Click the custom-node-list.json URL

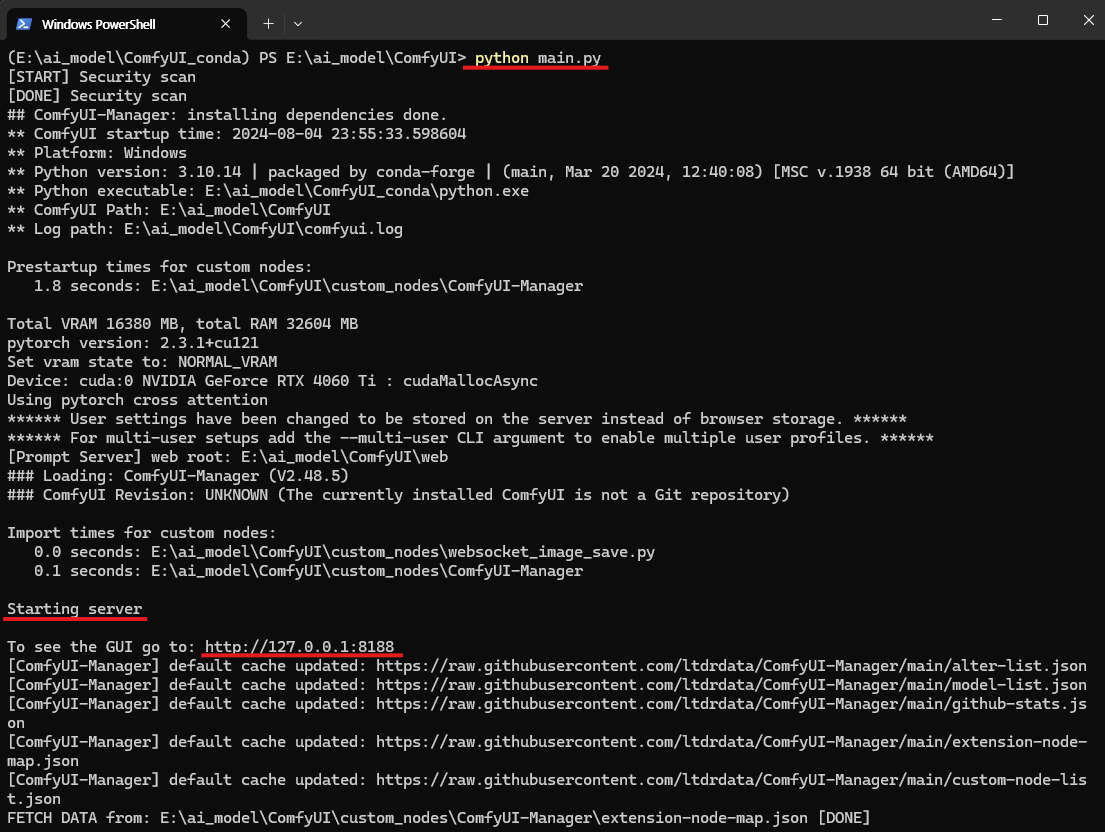[731, 780]
